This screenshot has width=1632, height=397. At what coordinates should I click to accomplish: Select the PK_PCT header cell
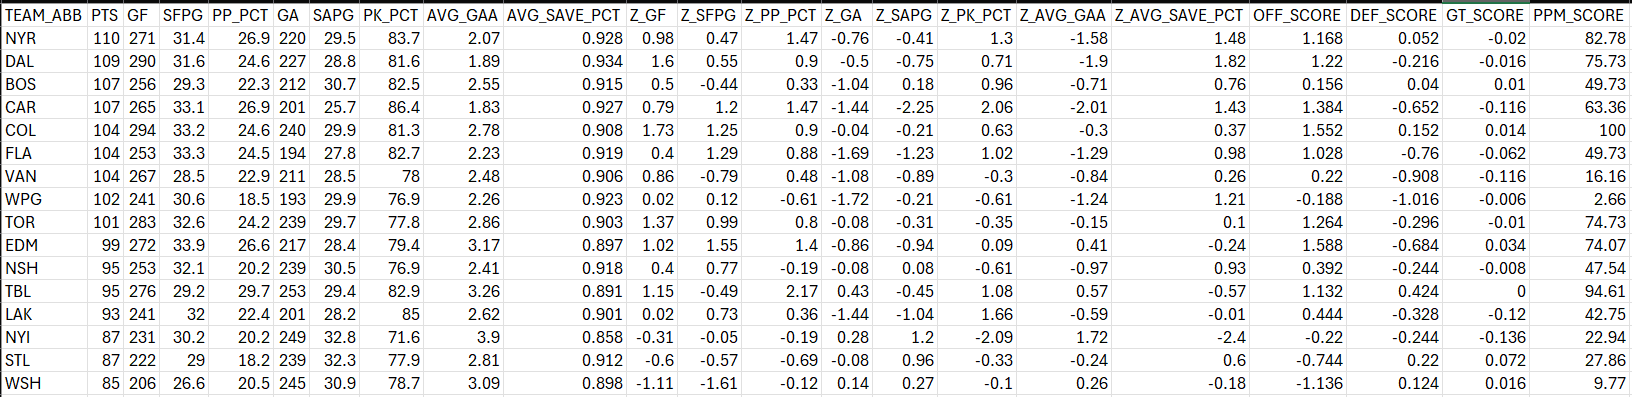(391, 15)
